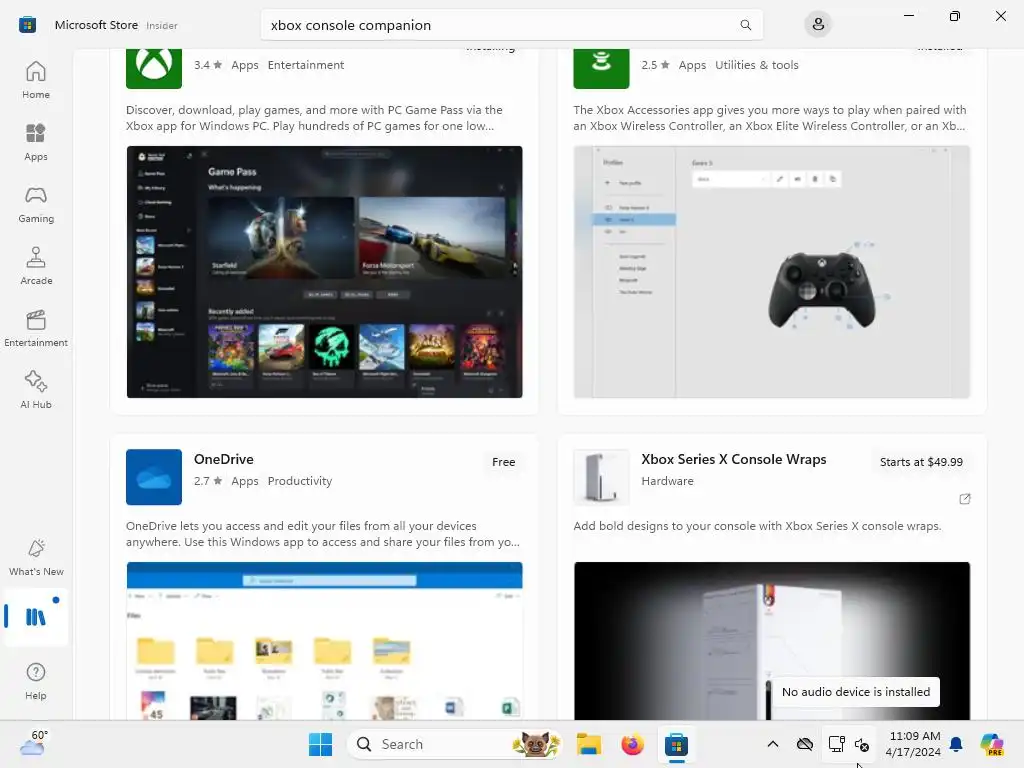Open File Explorer from the taskbar
This screenshot has width=1024, height=768.
[x=588, y=744]
